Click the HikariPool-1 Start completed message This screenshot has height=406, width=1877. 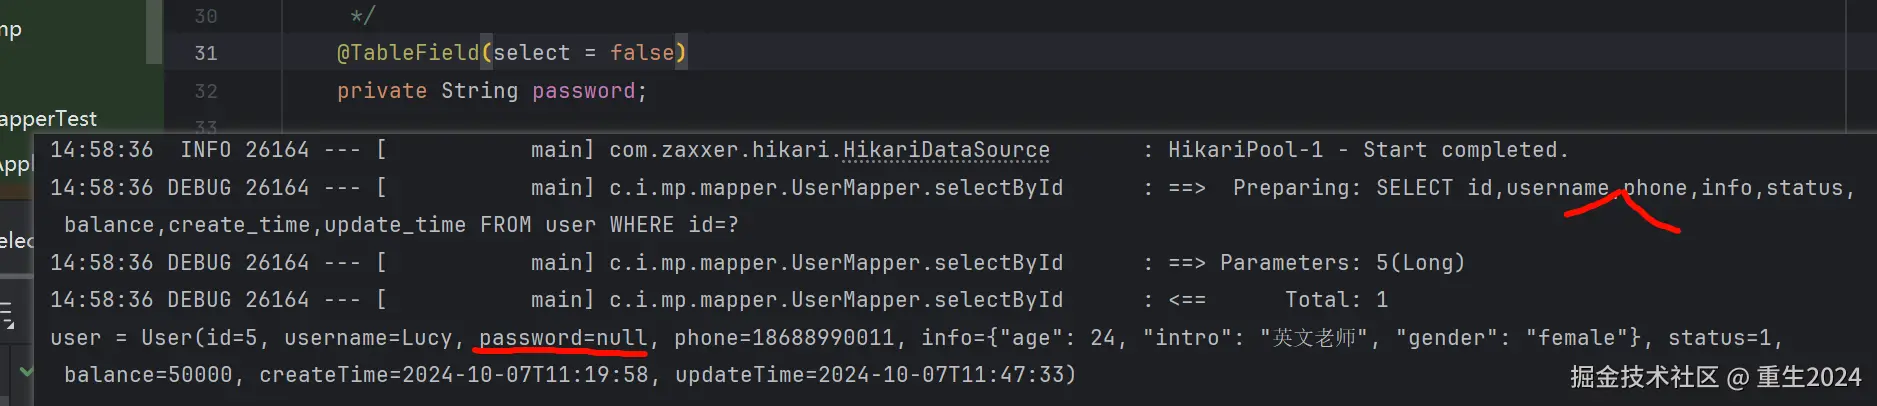1367,150
